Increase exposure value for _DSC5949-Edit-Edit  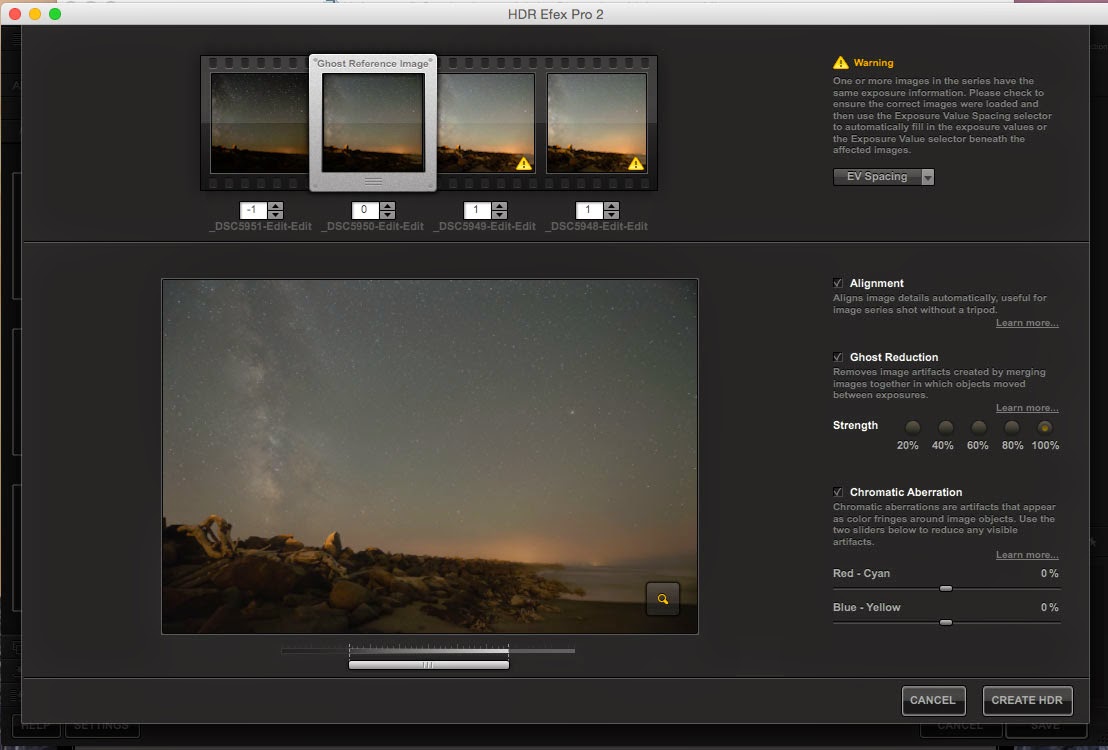(500, 206)
